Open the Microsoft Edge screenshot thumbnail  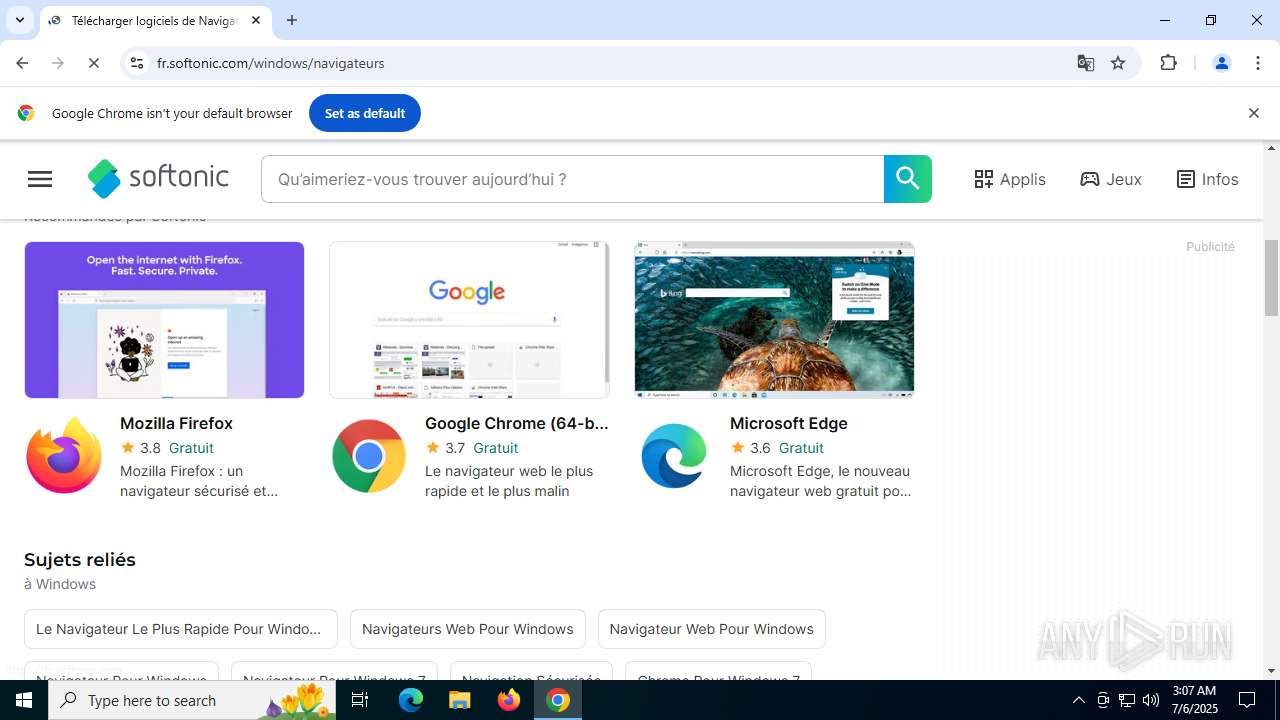pos(774,320)
